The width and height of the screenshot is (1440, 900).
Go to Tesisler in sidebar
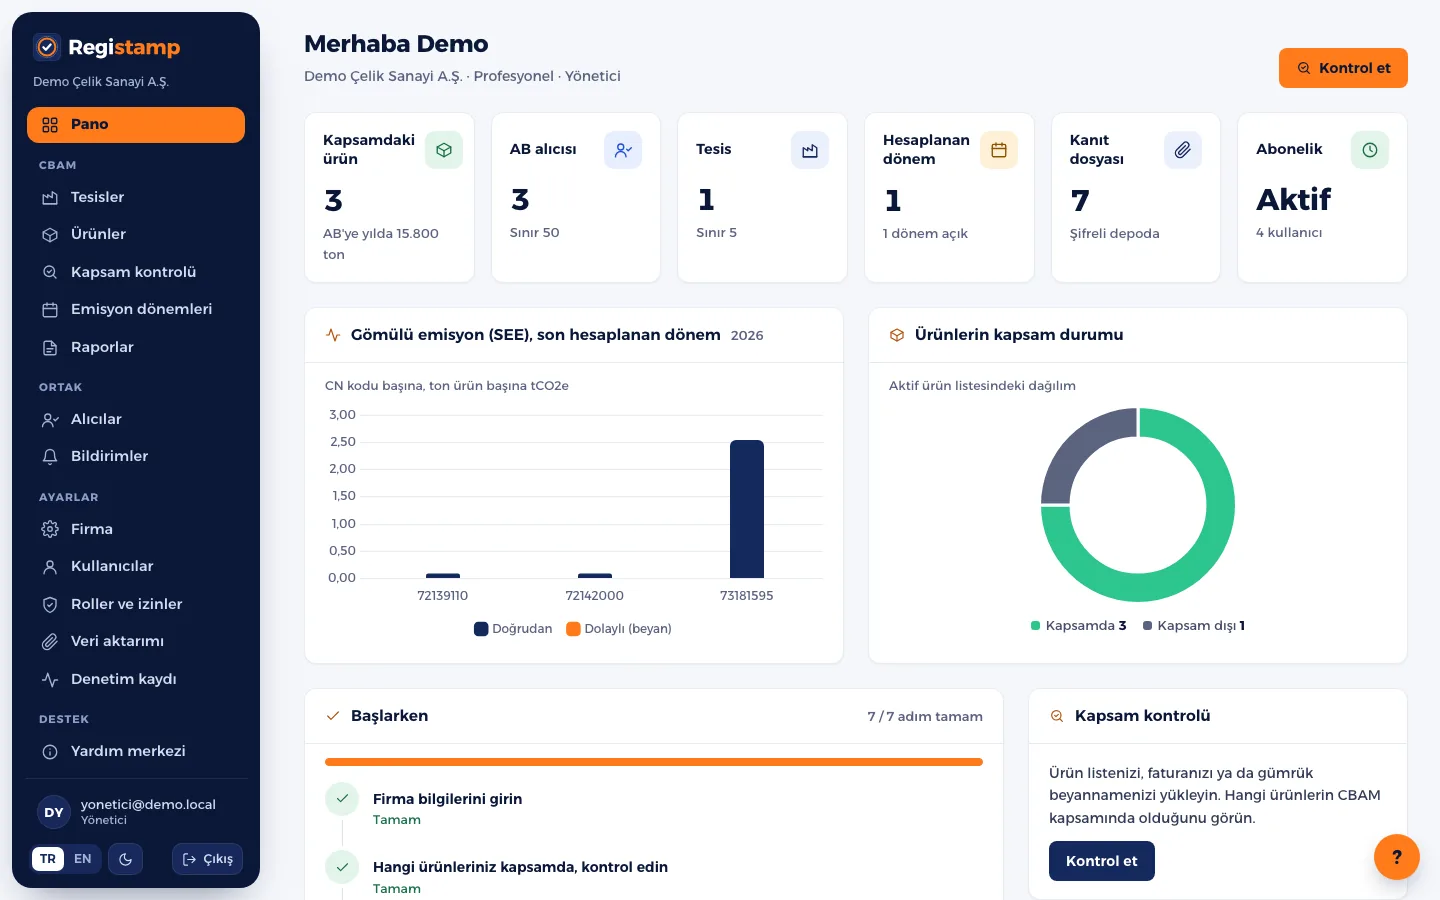coord(136,198)
